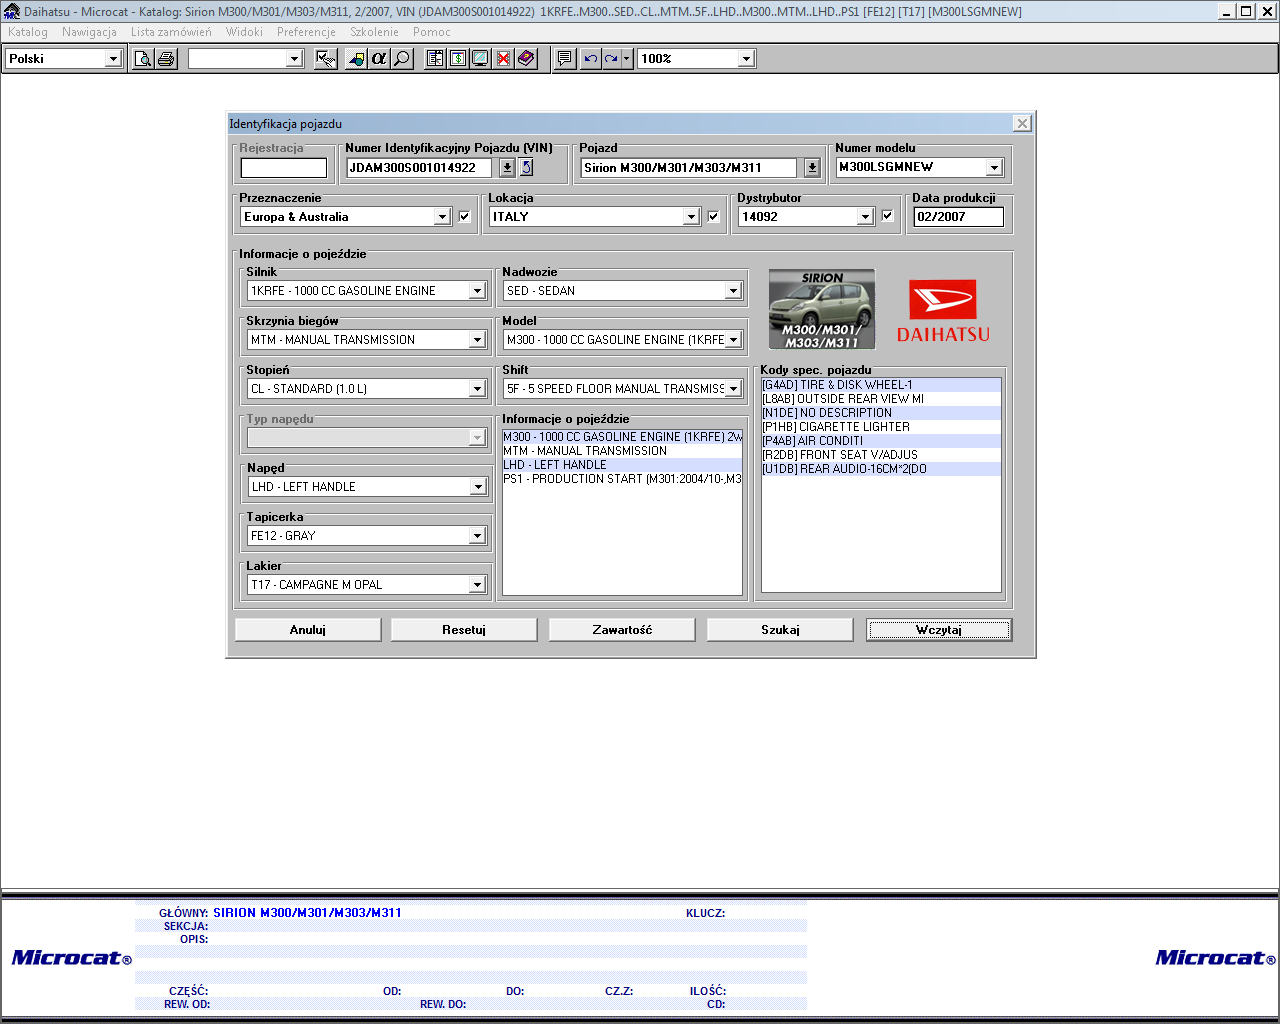Viewport: 1280px width, 1024px height.
Task: Click the VIN history down-arrow icon
Action: click(x=507, y=168)
